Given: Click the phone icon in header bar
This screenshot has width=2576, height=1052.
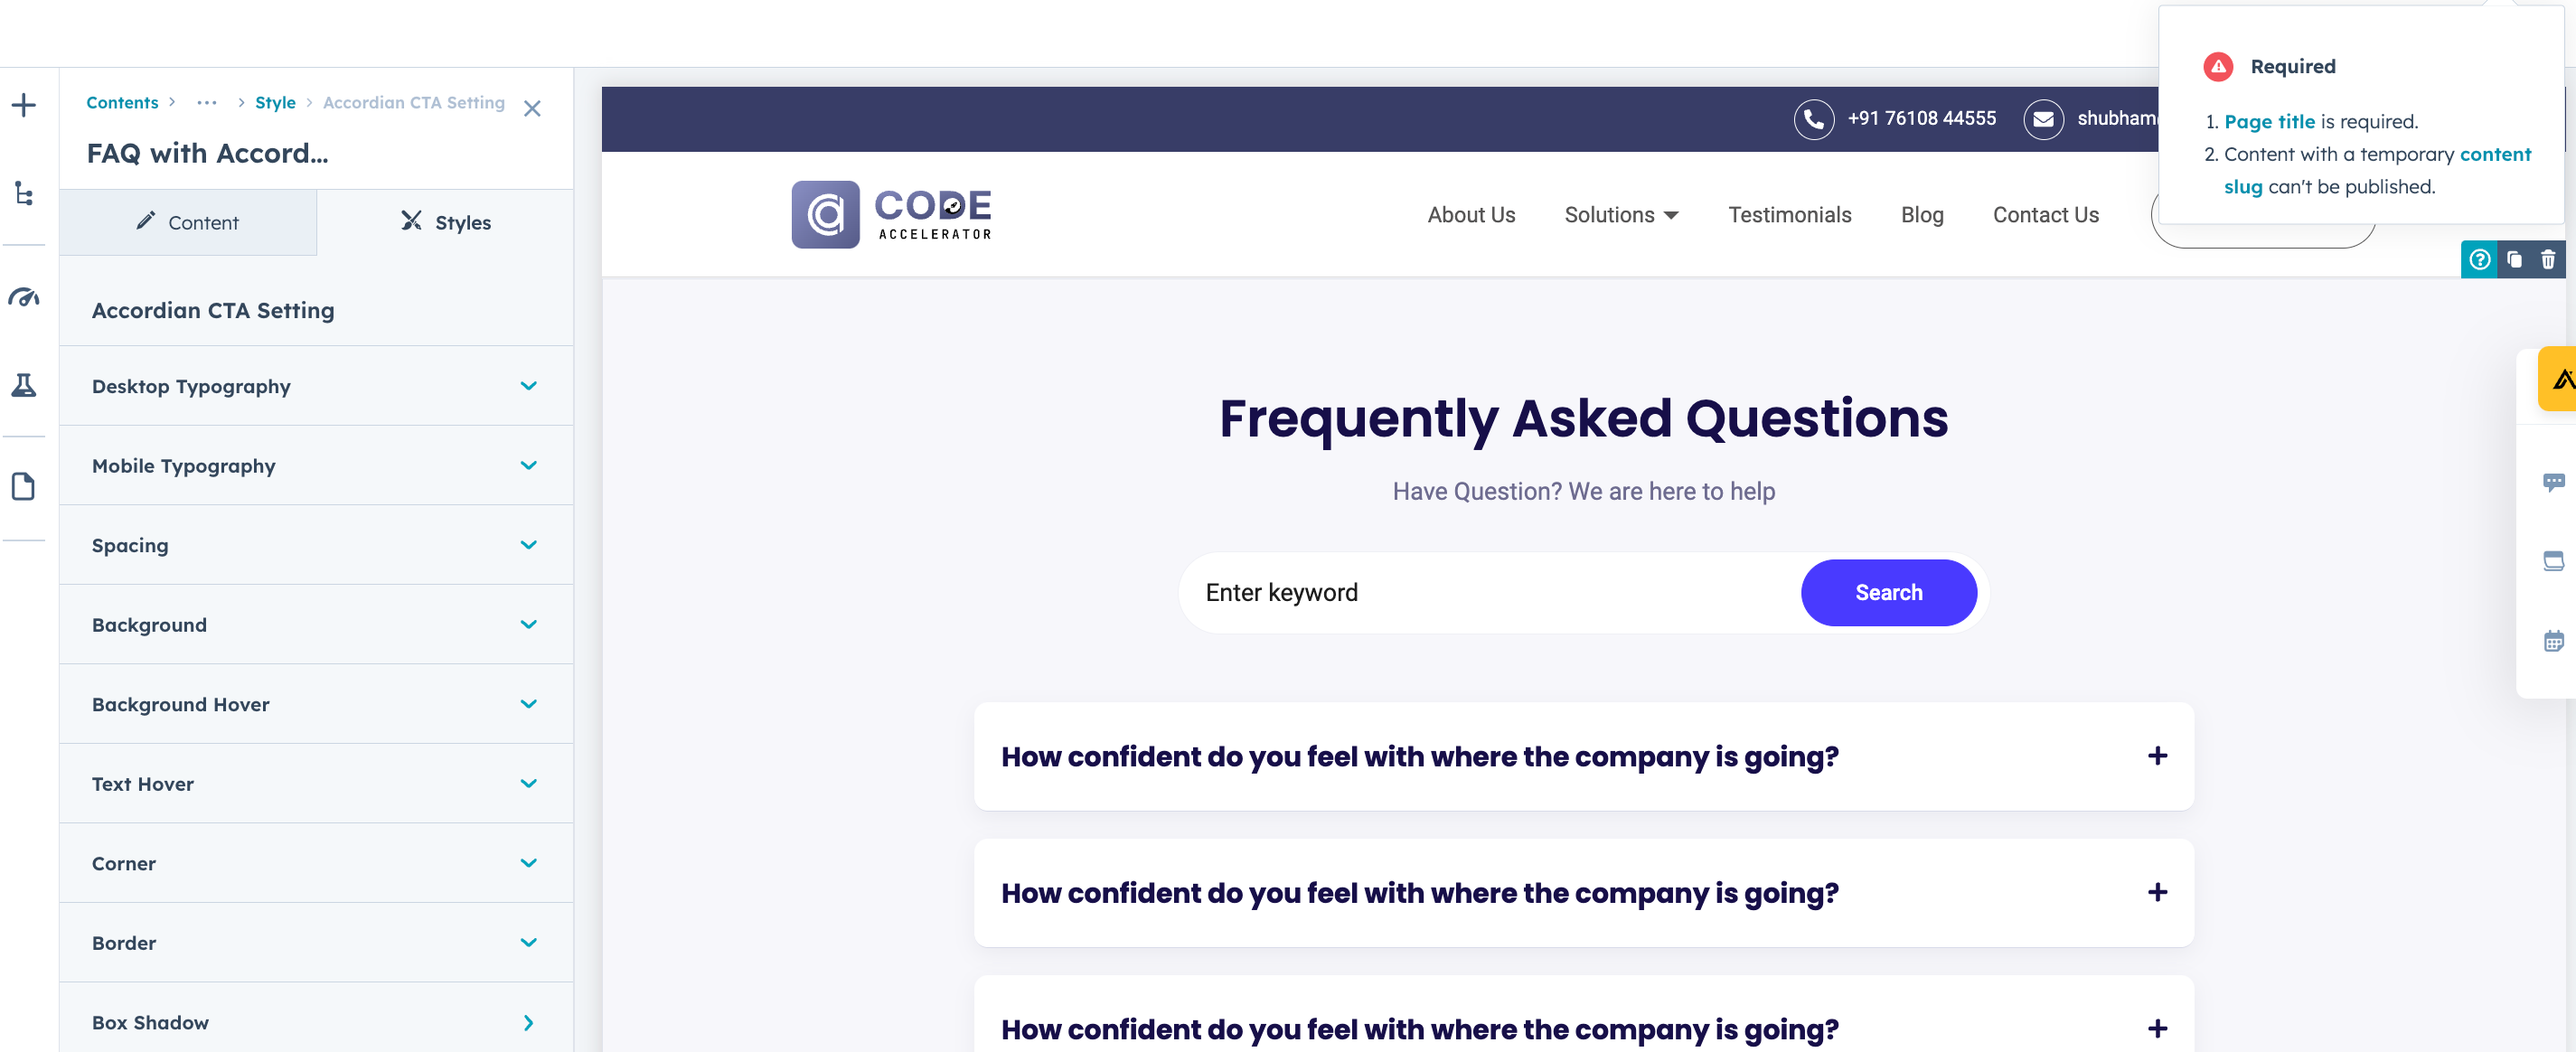Looking at the screenshot, I should [x=1813, y=119].
